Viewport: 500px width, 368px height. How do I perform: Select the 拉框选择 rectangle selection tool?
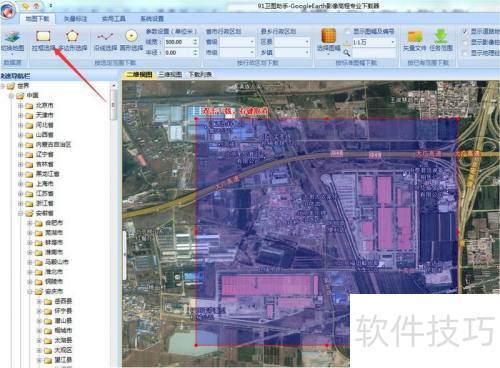(43, 41)
